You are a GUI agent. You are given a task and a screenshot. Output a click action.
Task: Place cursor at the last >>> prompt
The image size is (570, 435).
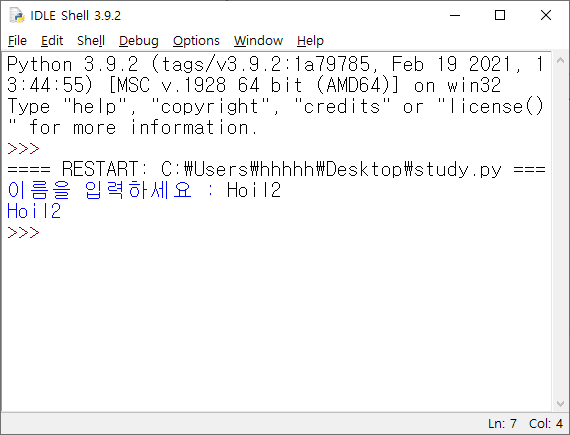coord(24,232)
